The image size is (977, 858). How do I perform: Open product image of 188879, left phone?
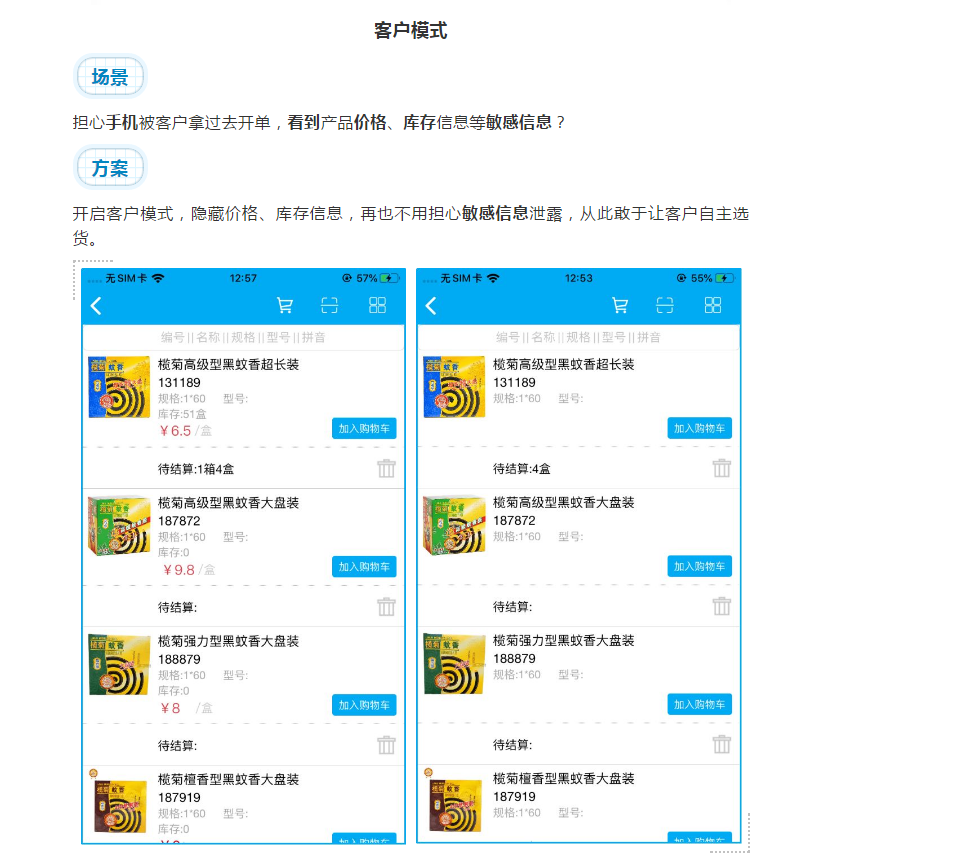coord(119,664)
